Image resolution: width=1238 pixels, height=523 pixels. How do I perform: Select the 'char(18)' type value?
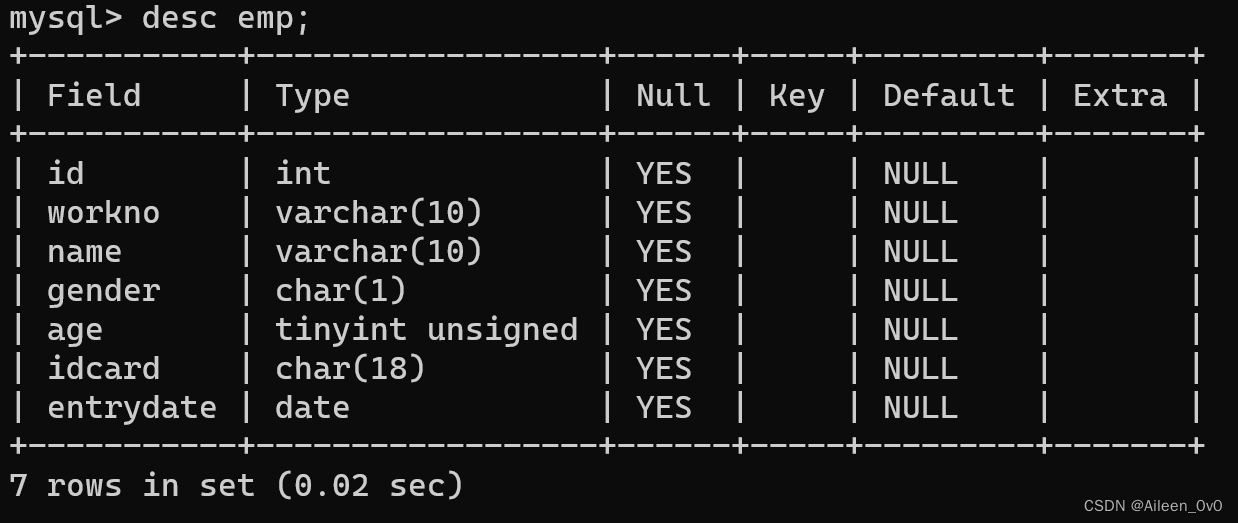[350, 368]
